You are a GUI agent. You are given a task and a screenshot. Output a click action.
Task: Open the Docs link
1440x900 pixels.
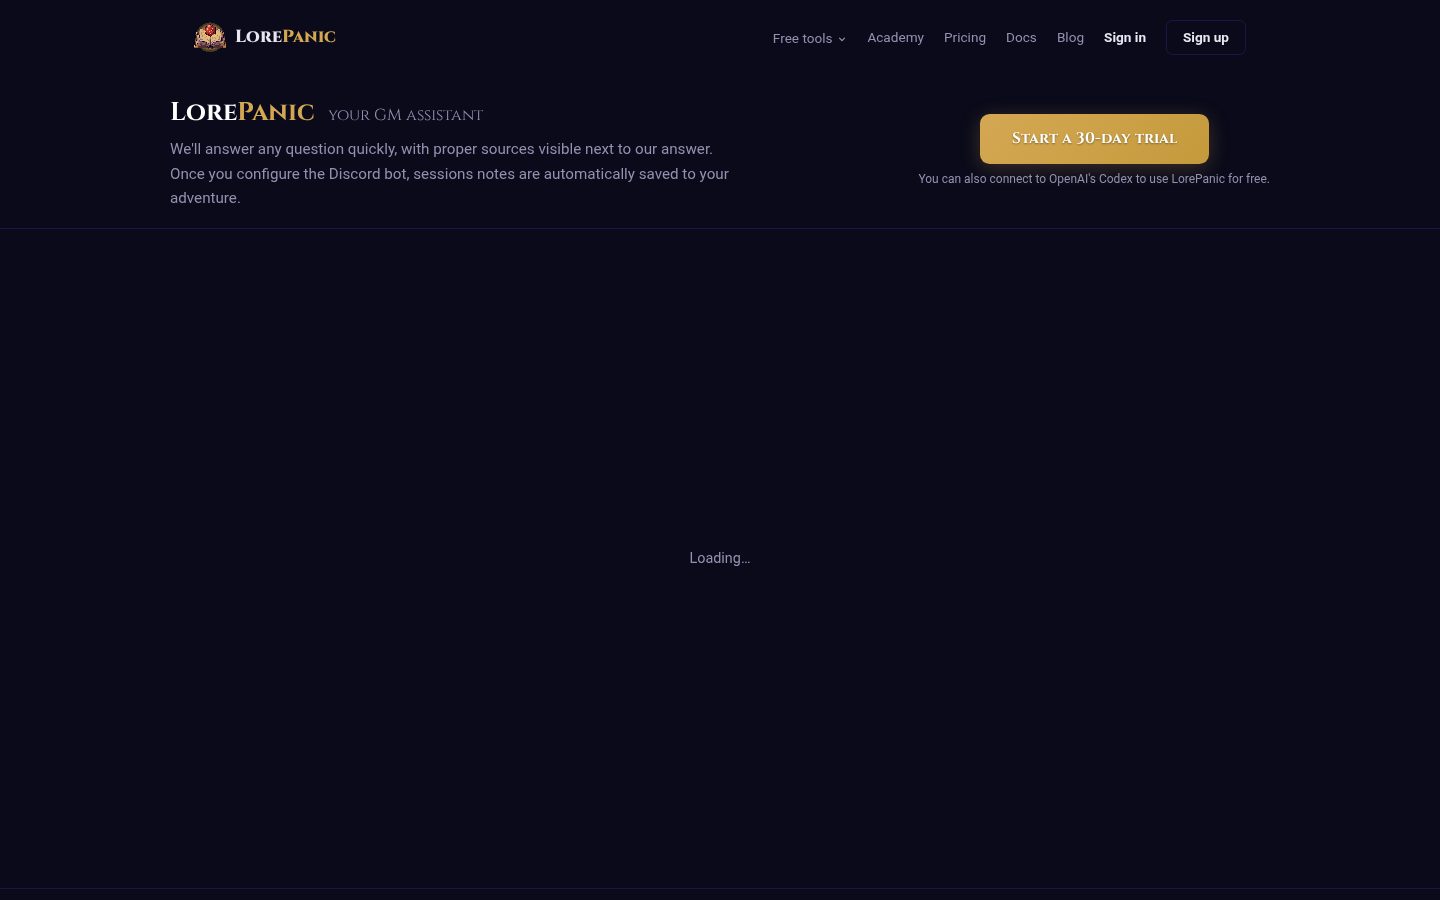[x=1021, y=37]
